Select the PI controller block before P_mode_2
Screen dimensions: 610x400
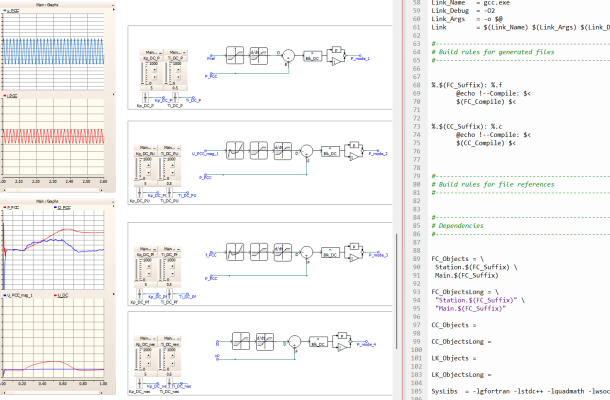(x=351, y=151)
